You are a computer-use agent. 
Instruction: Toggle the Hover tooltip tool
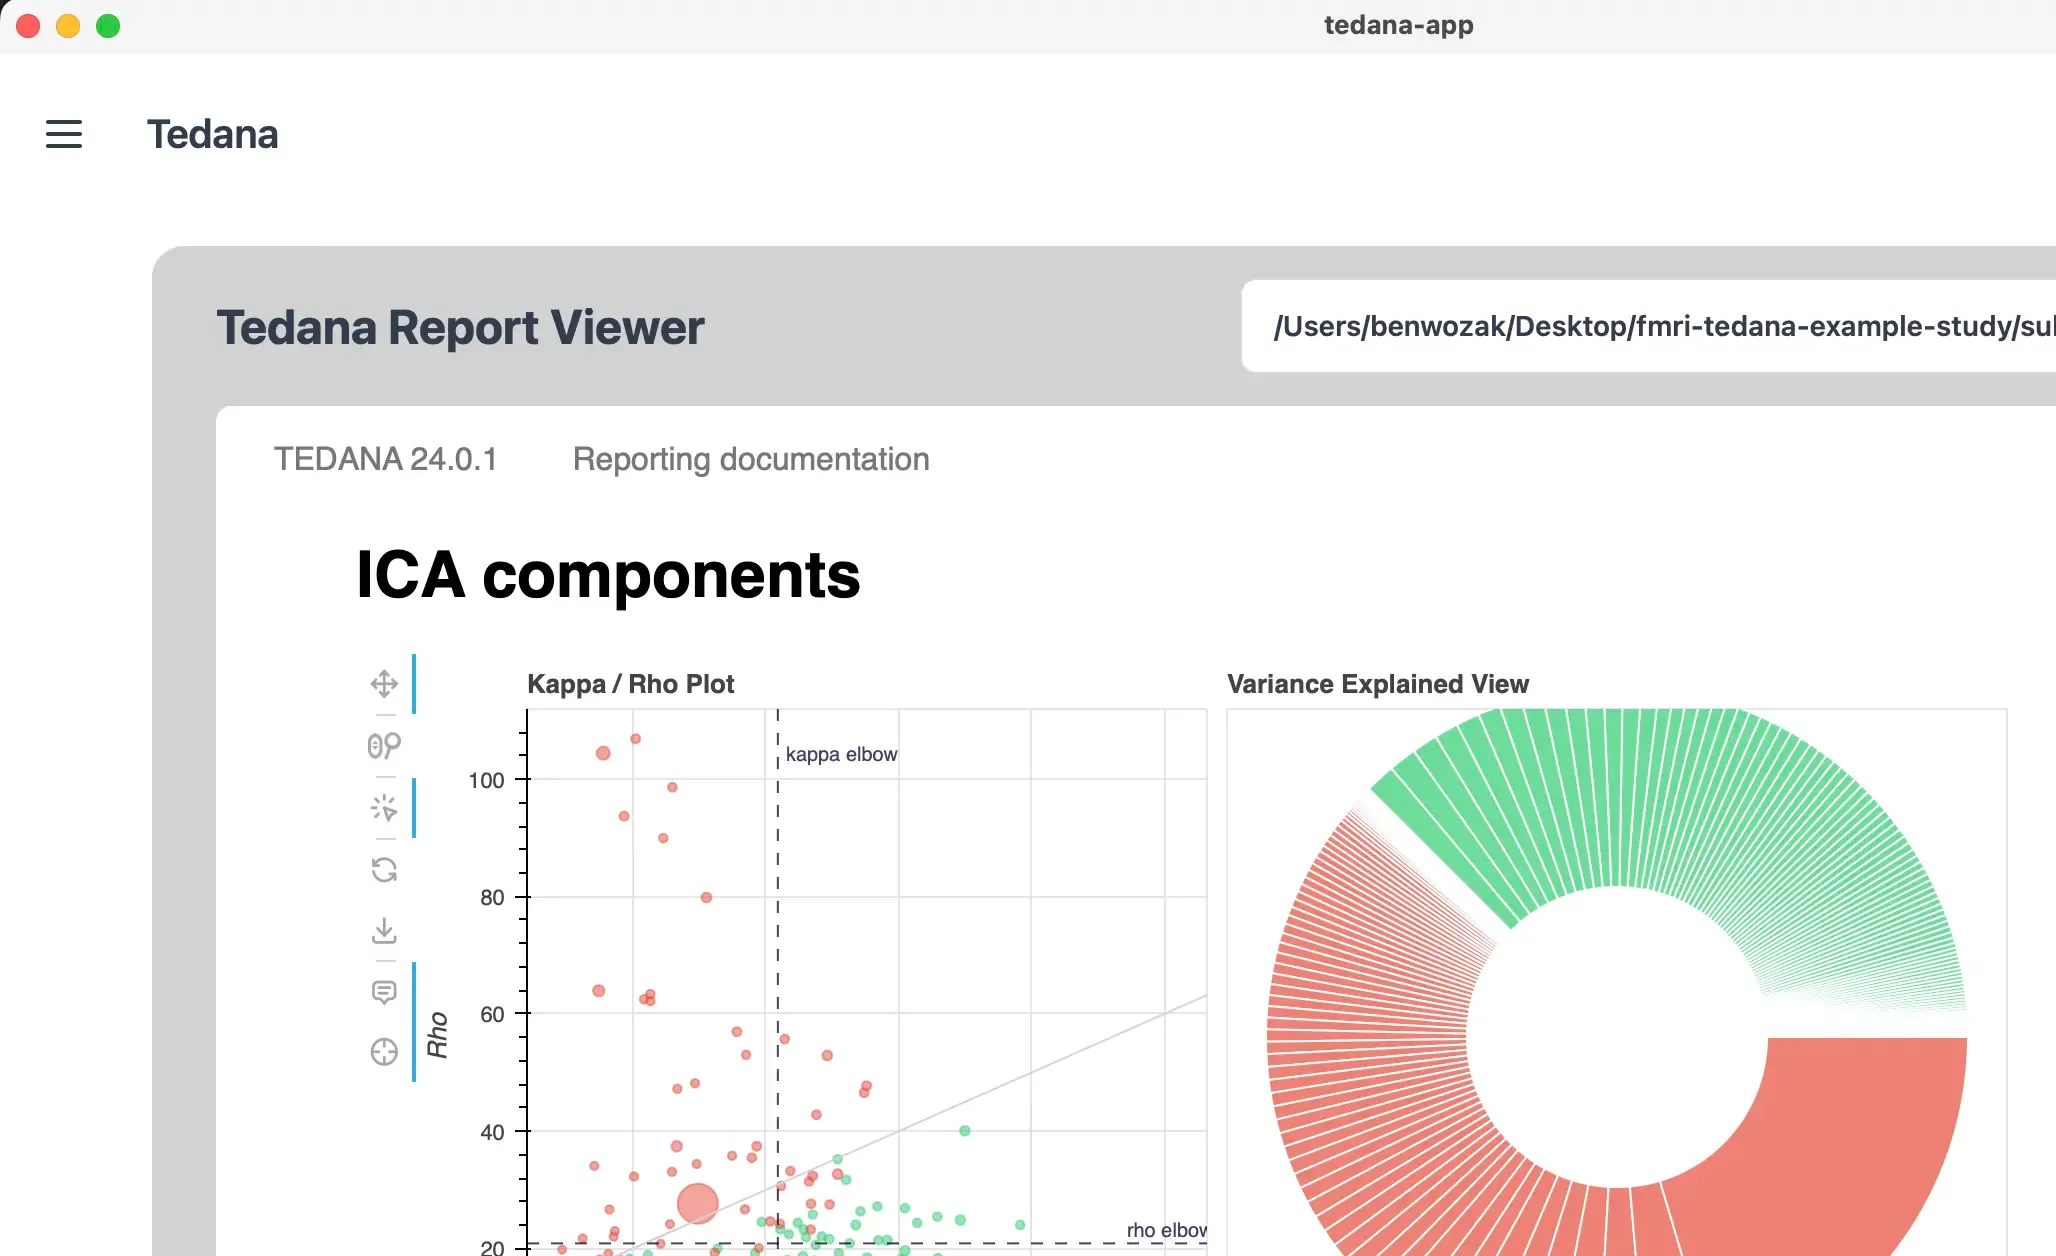(384, 992)
